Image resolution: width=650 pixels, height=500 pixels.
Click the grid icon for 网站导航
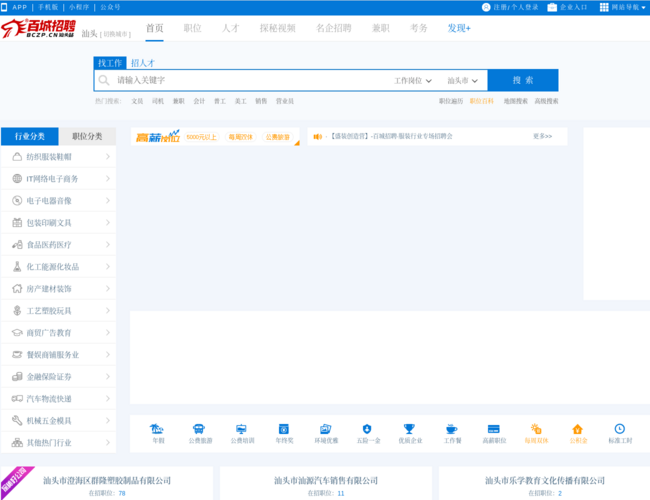604,7
